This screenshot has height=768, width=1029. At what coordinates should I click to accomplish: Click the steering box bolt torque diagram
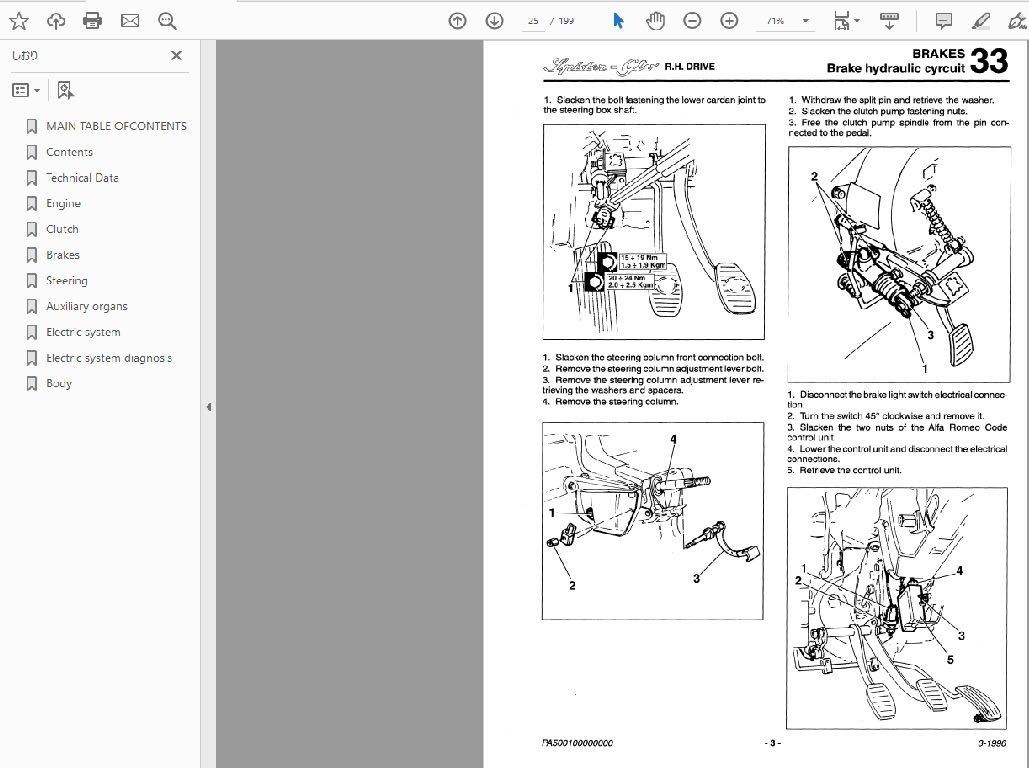654,232
